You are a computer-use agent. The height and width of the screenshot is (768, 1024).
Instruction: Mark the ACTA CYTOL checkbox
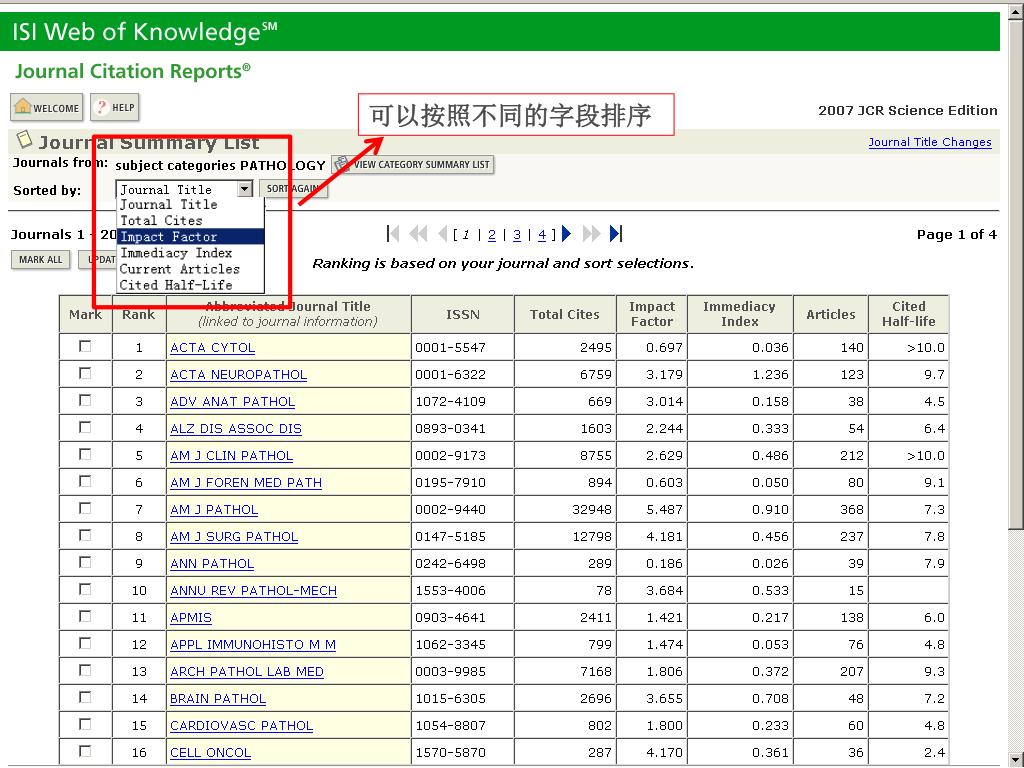point(85,347)
